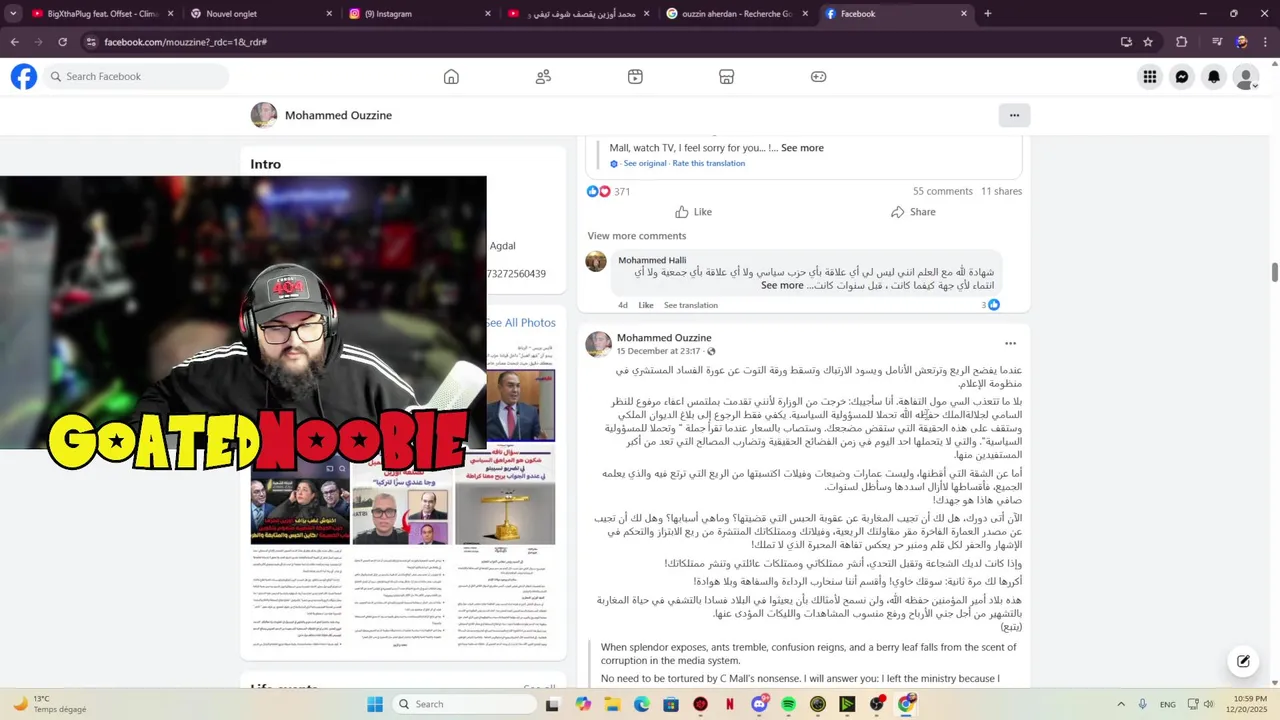Open the Windows Start menu
This screenshot has height=720, width=1280.
[375, 704]
